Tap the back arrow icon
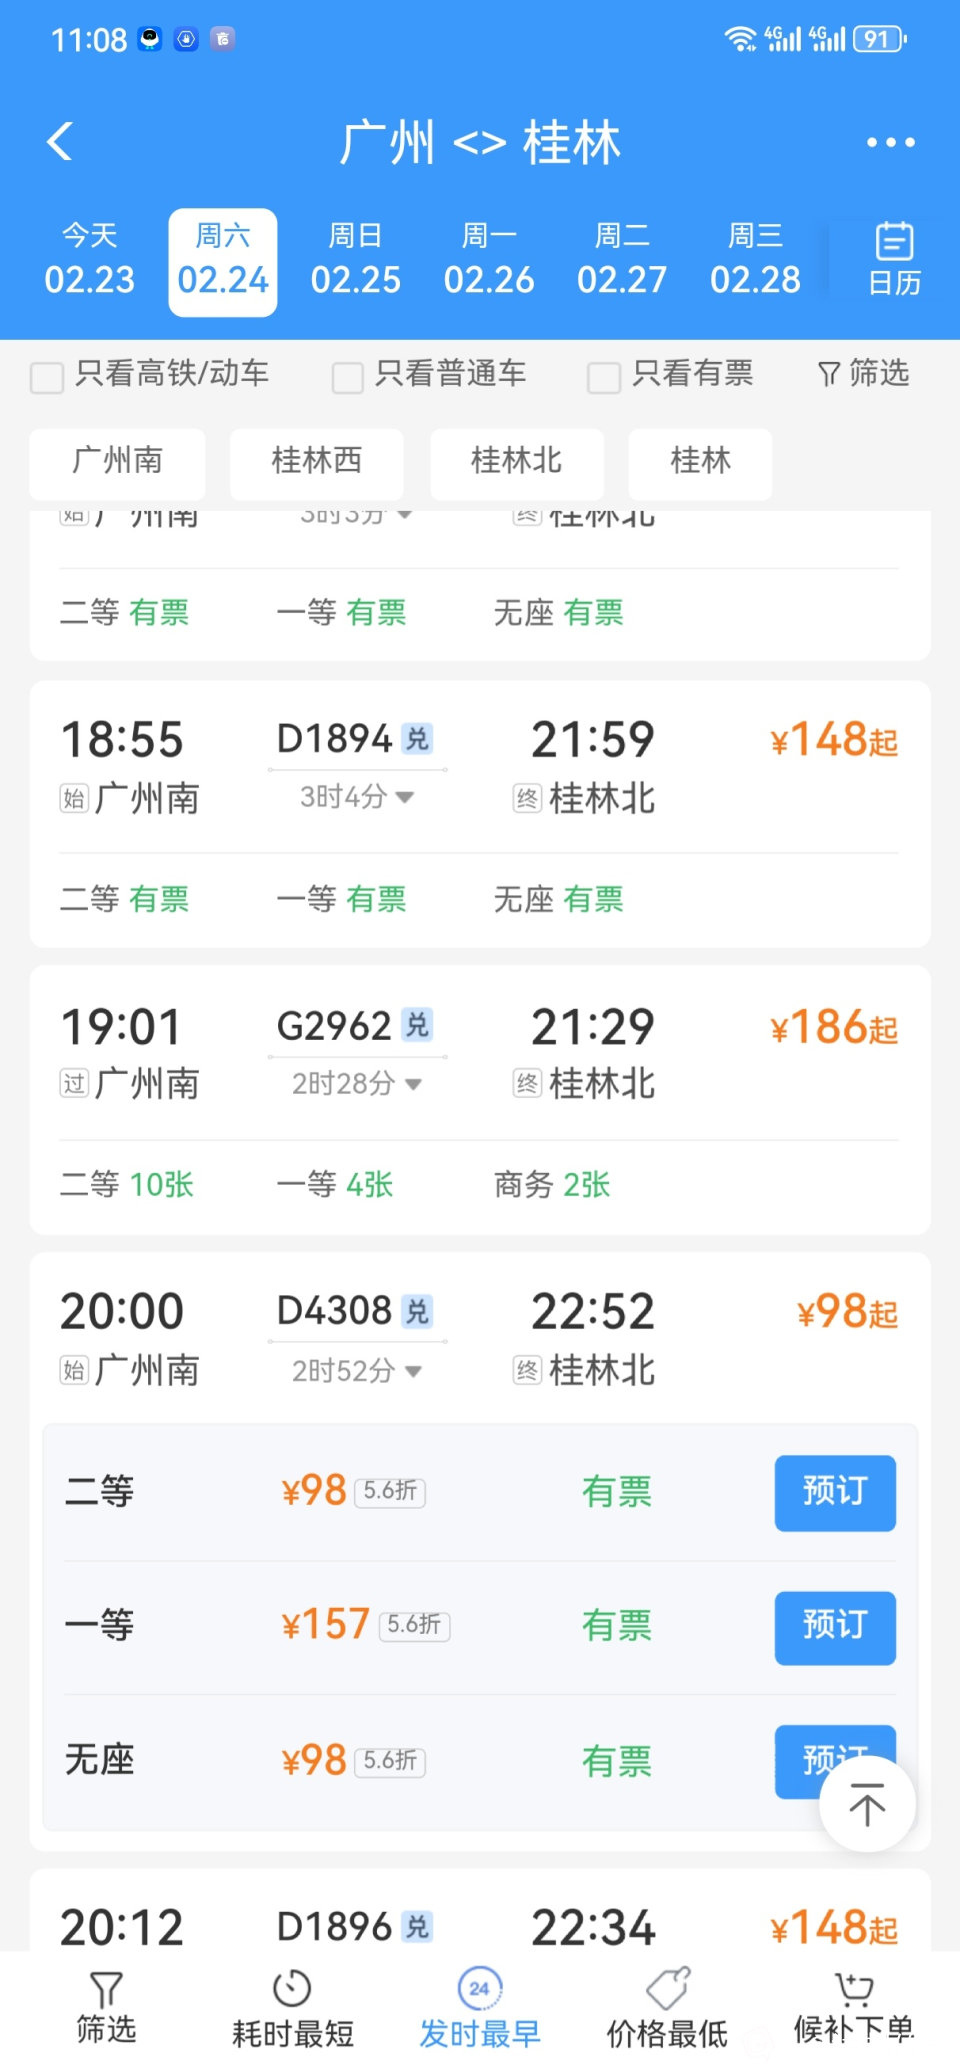 click(x=60, y=142)
